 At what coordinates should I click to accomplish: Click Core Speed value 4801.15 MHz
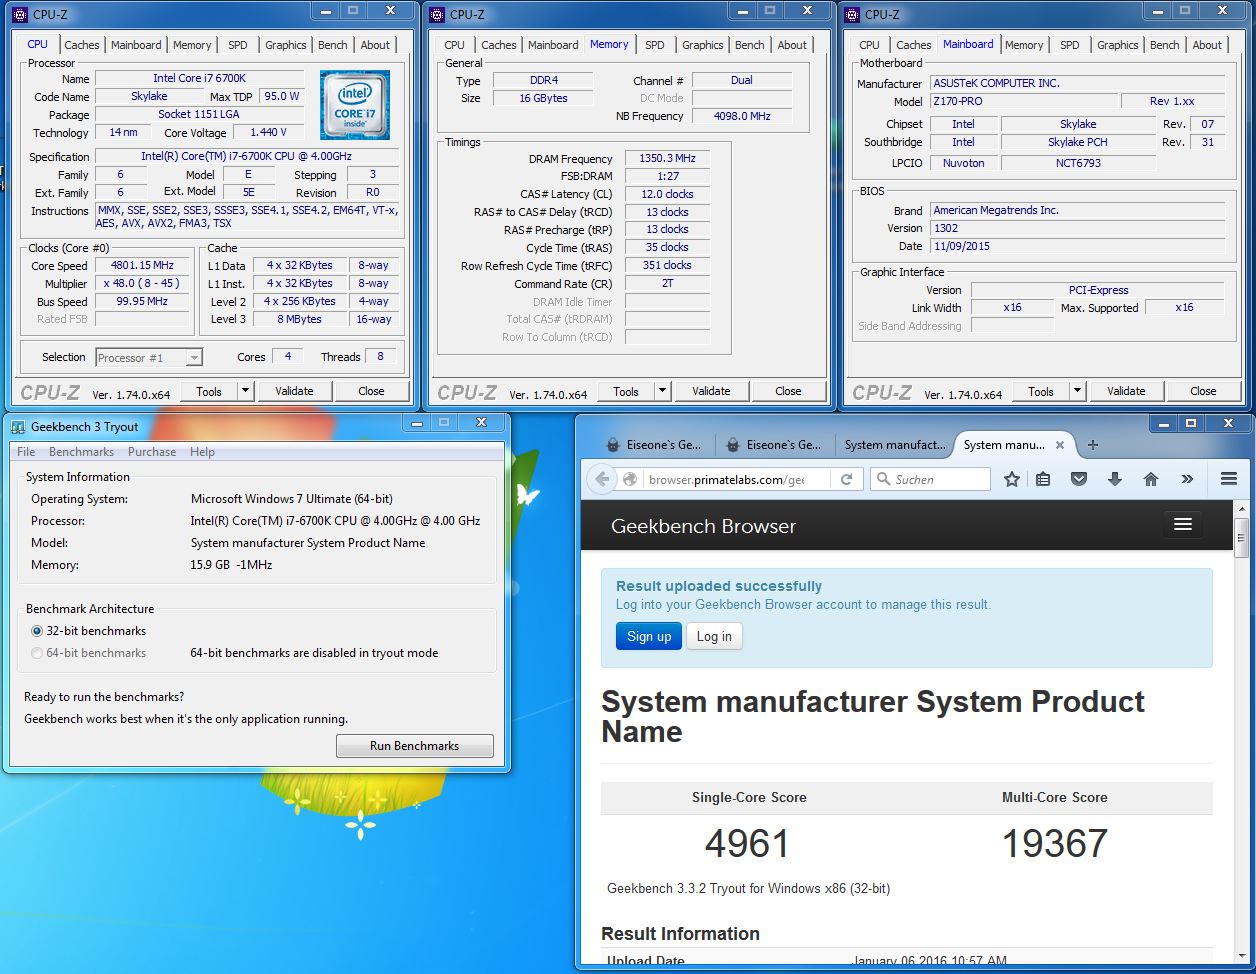143,265
